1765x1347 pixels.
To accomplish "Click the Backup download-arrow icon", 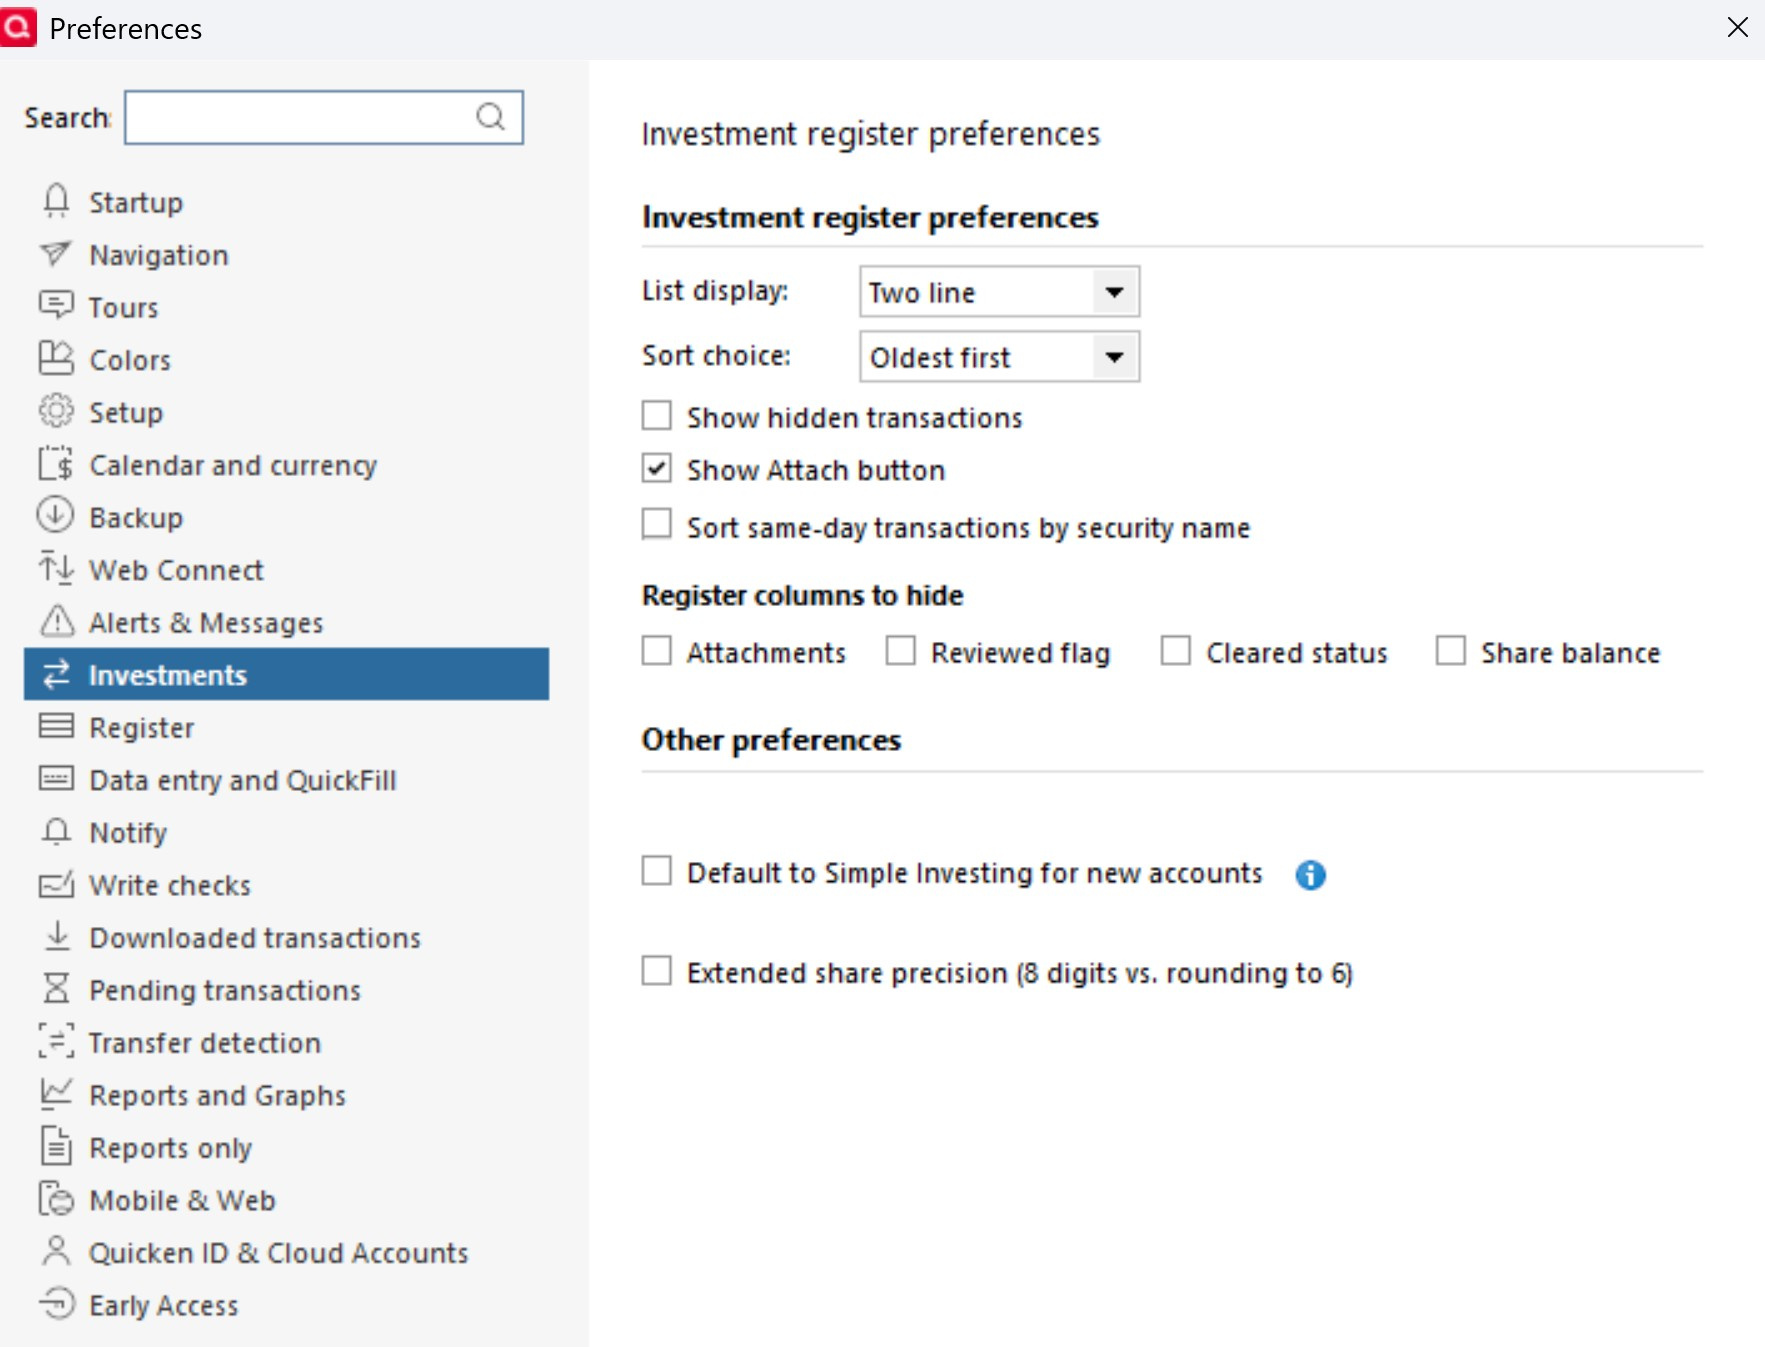I will (x=56, y=516).
